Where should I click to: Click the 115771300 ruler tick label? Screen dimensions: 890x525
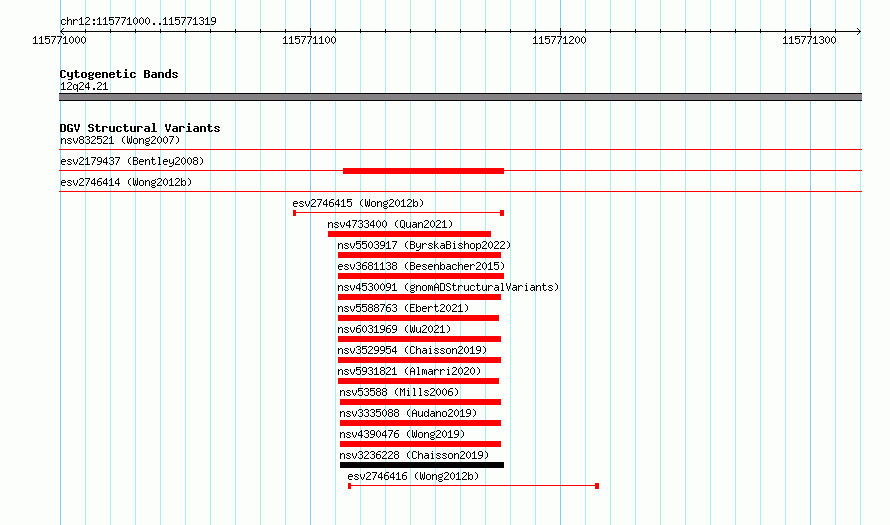coord(809,40)
